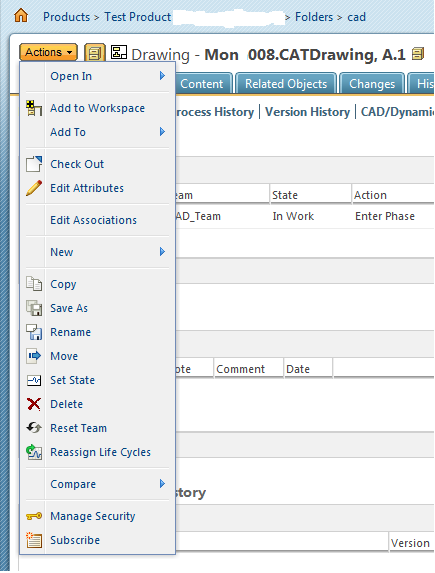Click the Manage Security key icon

(x=34, y=516)
